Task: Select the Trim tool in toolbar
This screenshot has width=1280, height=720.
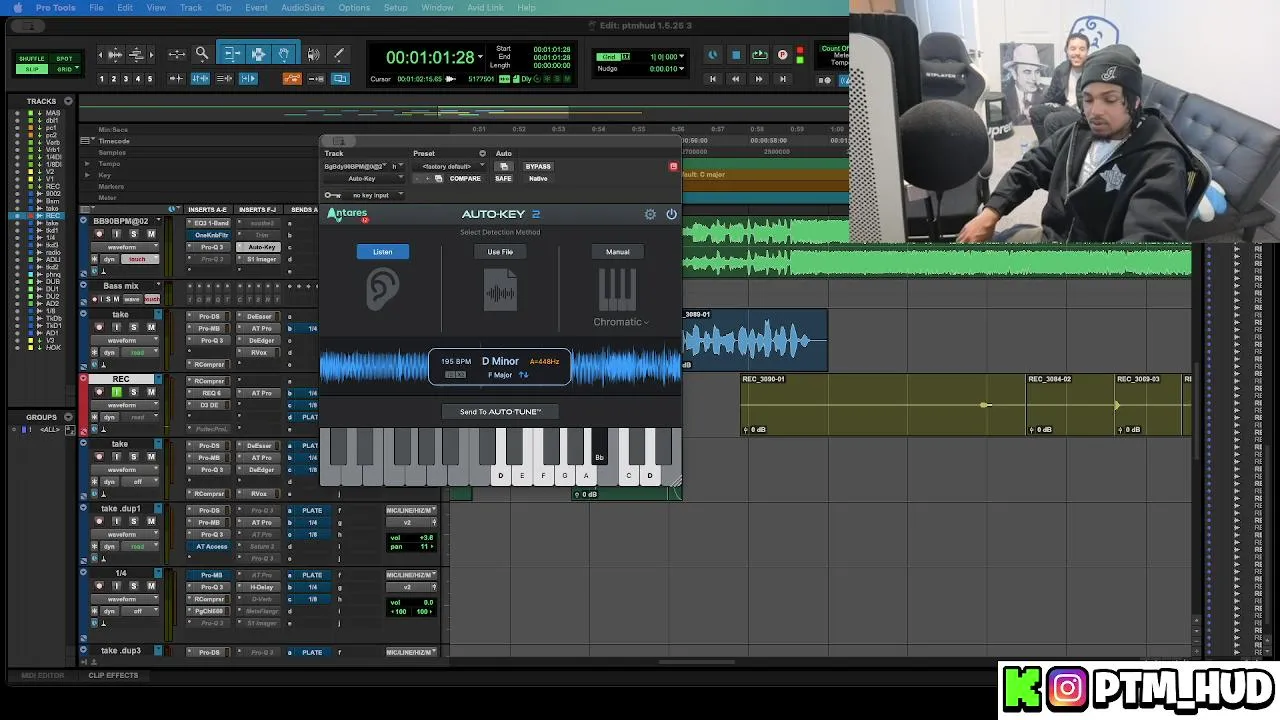Action: [231, 54]
